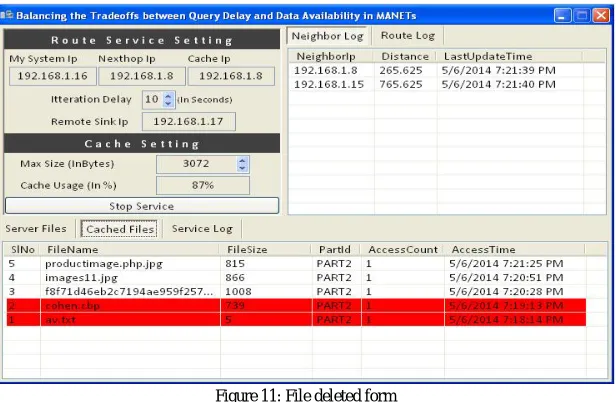The height and width of the screenshot is (402, 616).
Task: Click the Nexthop Ip field
Action: pos(142,76)
